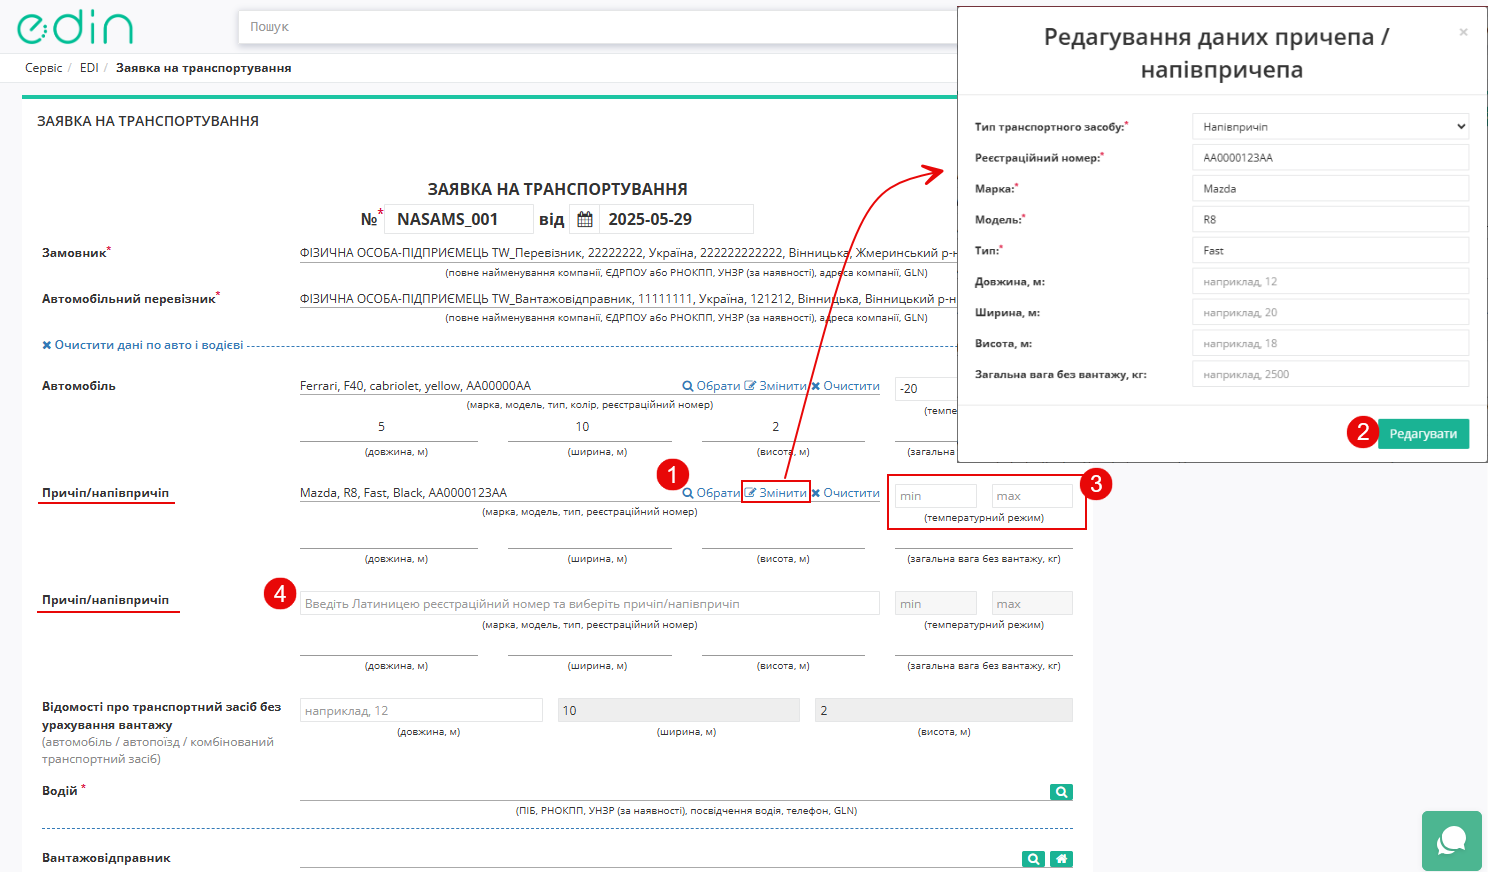
Task: Click the driver search magnifier button
Action: [1061, 792]
